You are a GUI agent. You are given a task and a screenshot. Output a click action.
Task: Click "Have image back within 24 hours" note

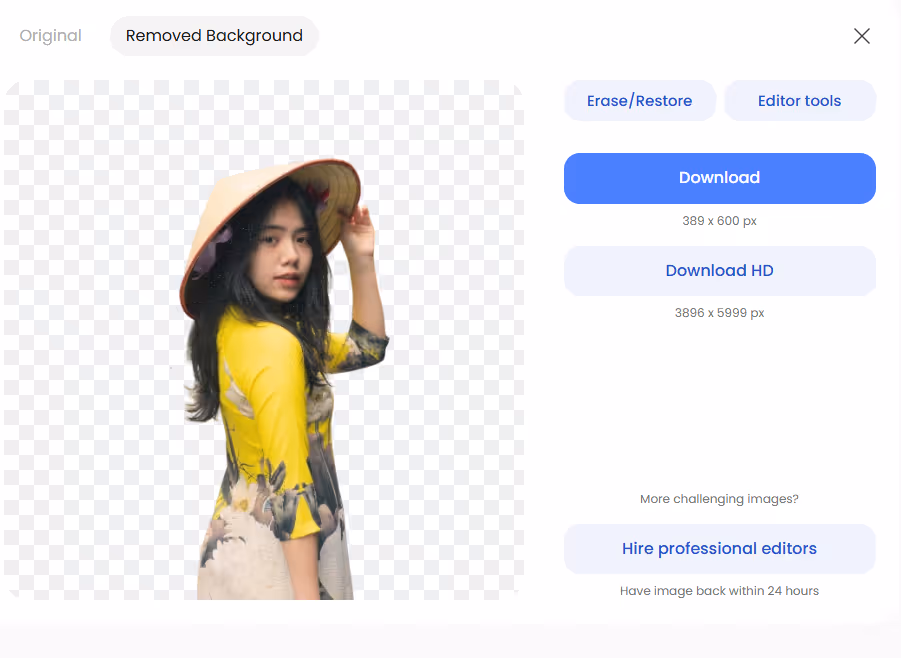coord(719,591)
